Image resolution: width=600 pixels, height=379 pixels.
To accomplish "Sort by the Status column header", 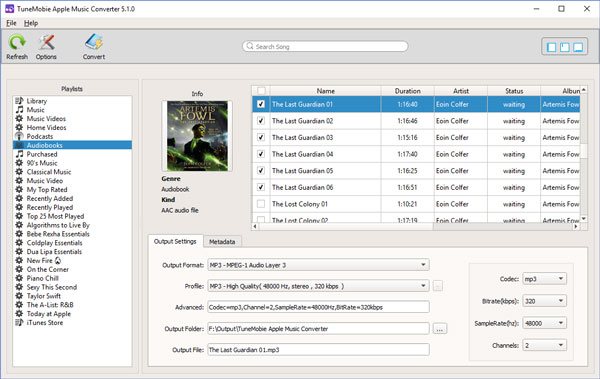I will coord(514,91).
